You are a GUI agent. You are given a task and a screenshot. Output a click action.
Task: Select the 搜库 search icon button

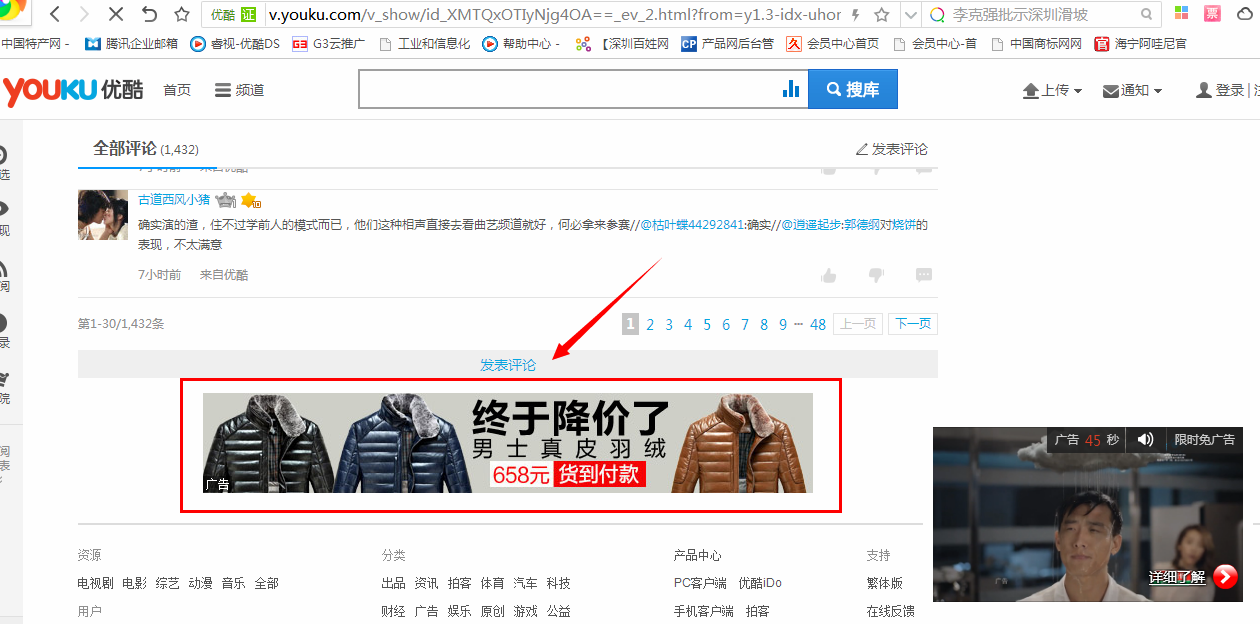(852, 89)
